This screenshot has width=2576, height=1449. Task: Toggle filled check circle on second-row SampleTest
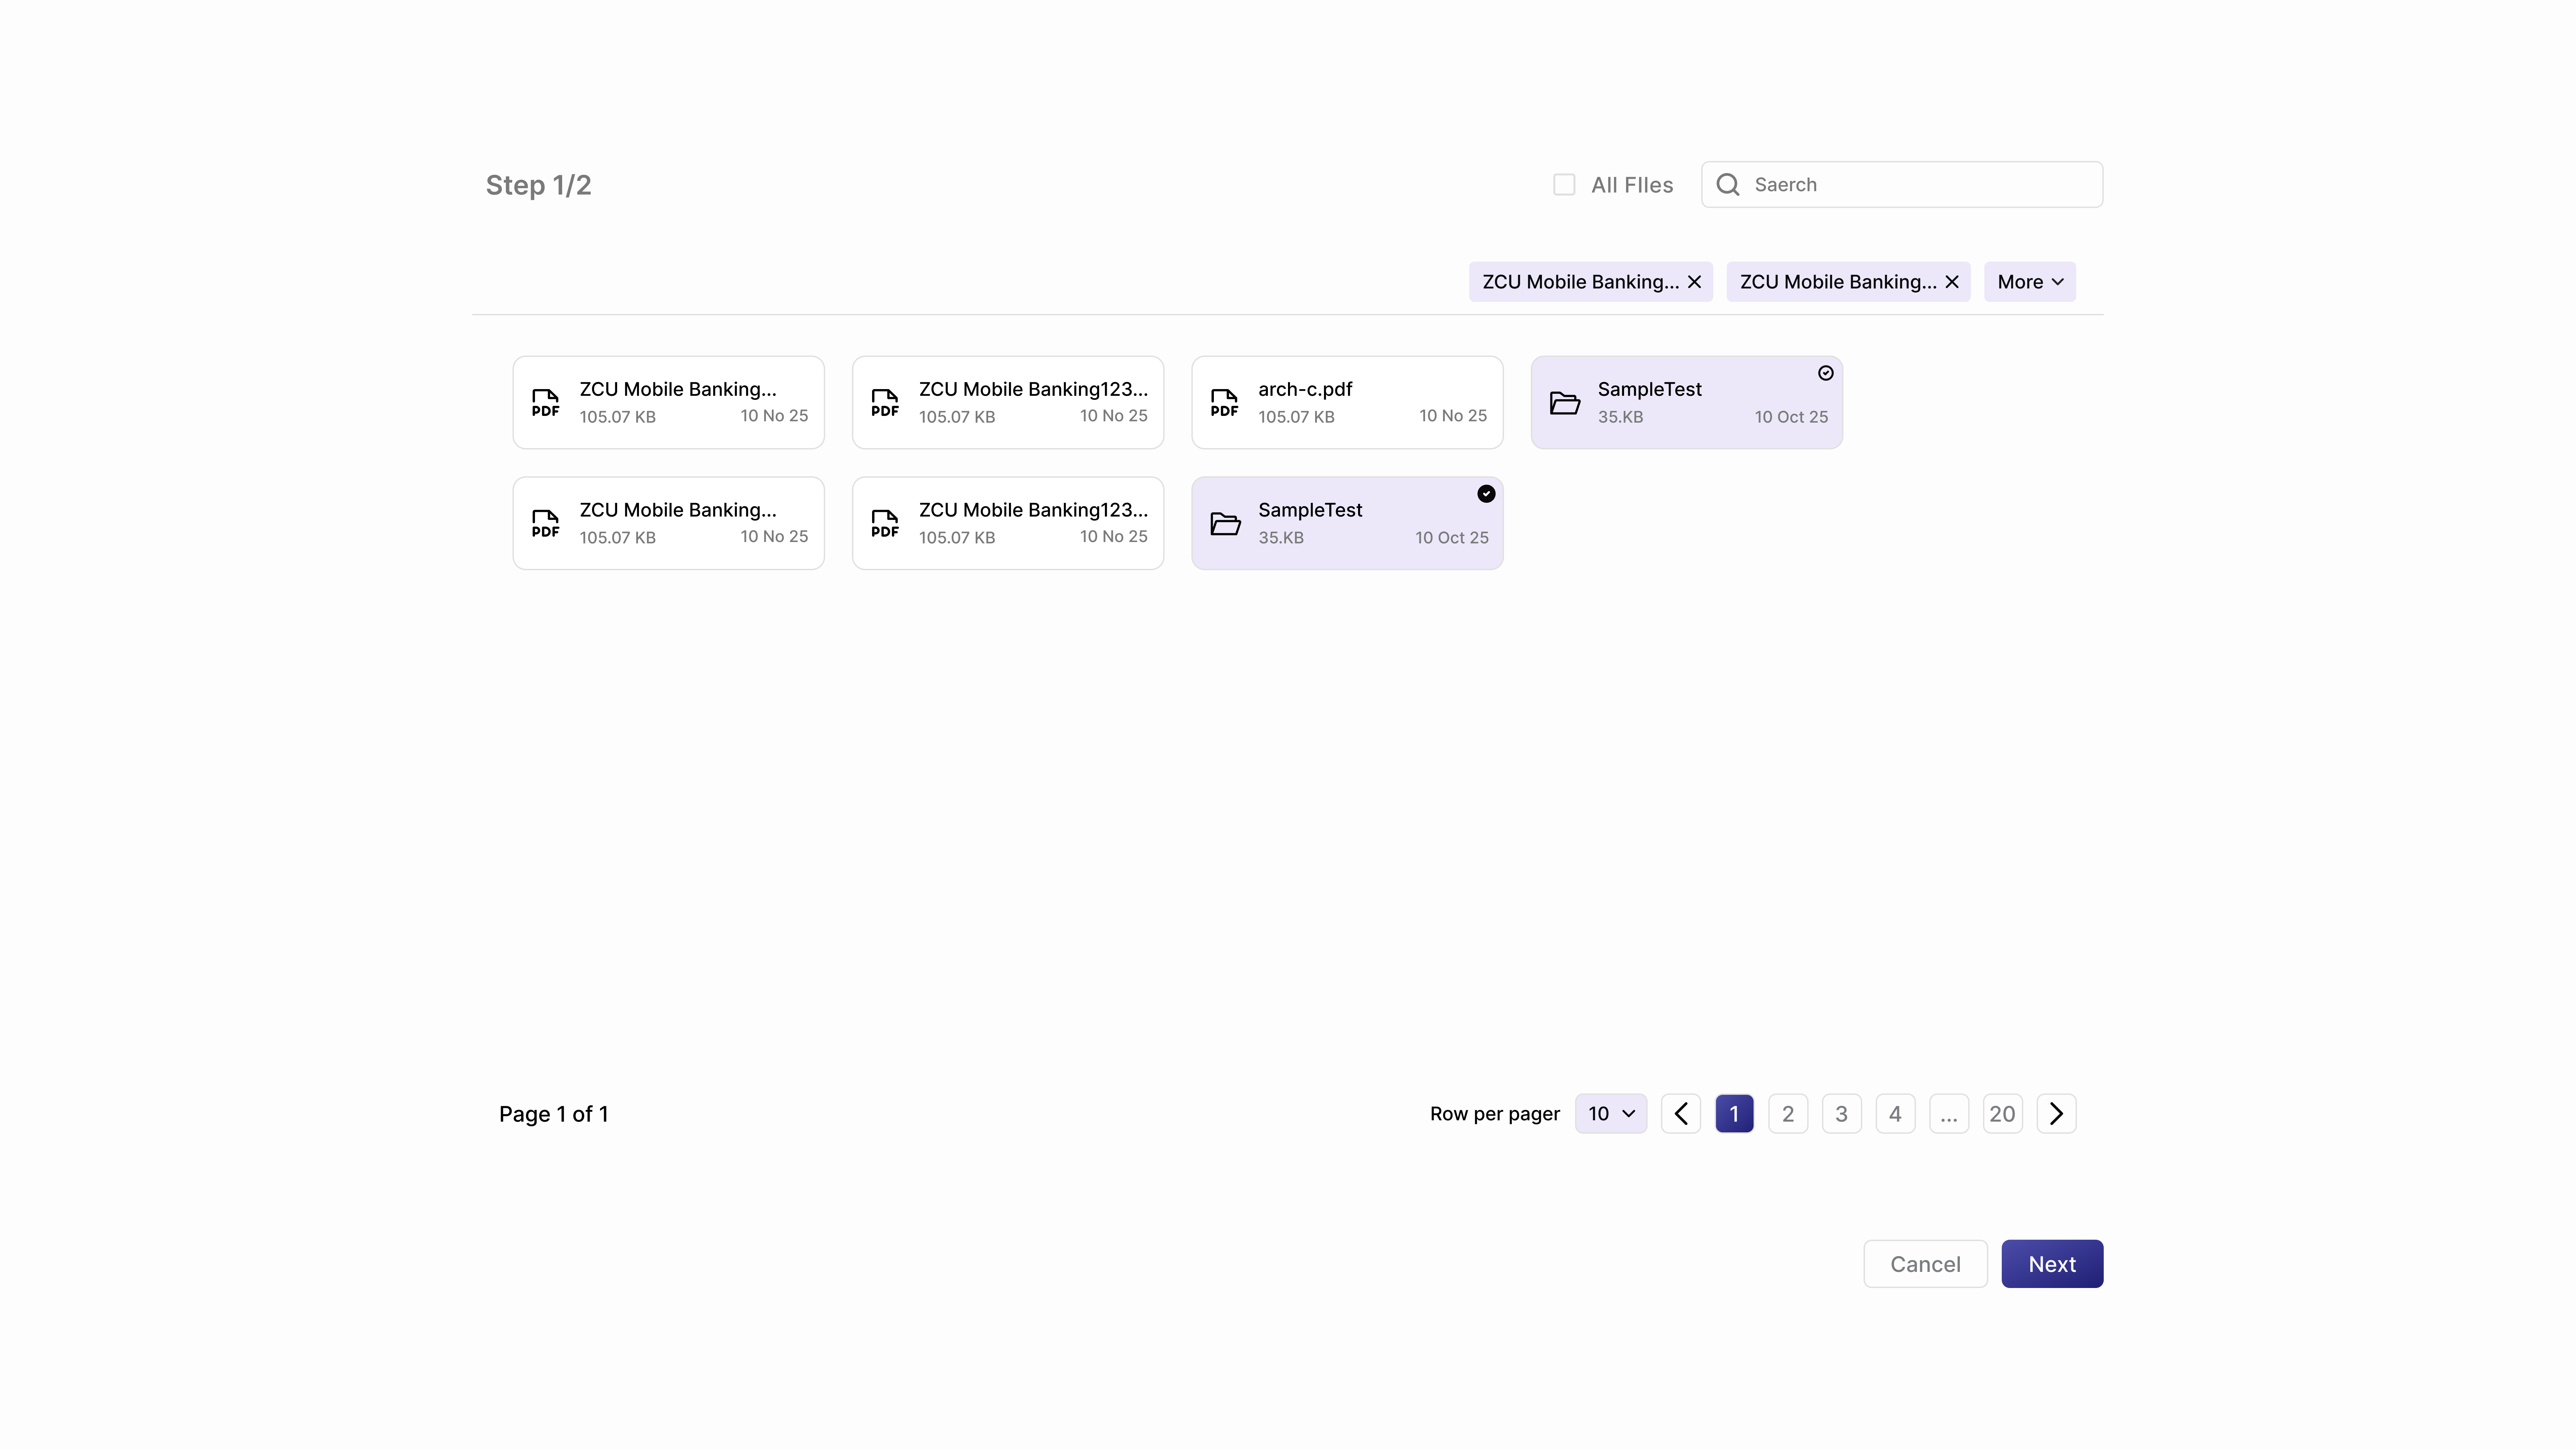tap(1486, 494)
